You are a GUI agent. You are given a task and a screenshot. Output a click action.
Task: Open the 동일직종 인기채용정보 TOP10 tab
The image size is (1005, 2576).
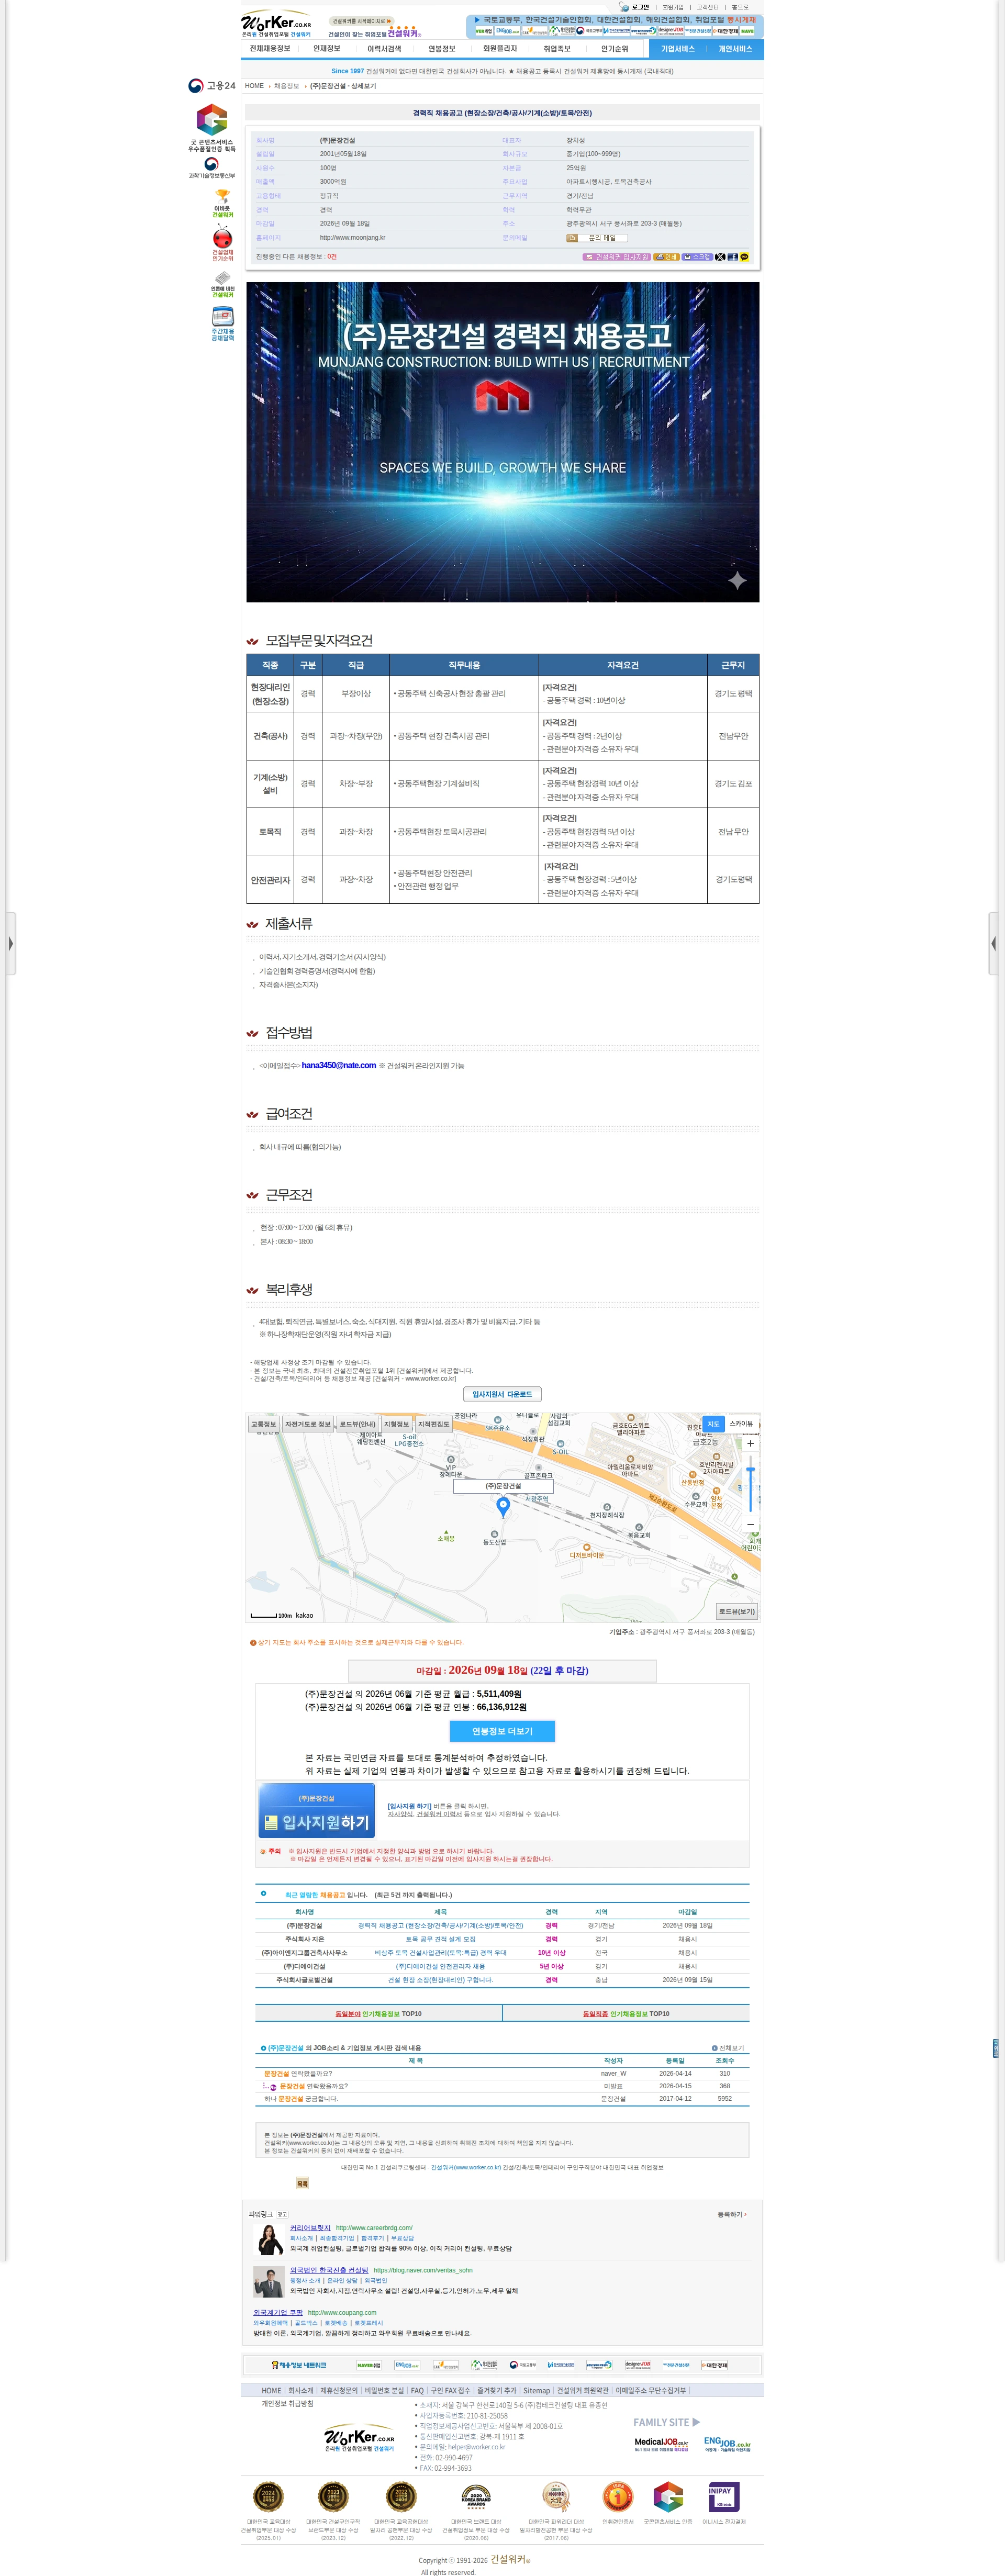(x=626, y=2014)
